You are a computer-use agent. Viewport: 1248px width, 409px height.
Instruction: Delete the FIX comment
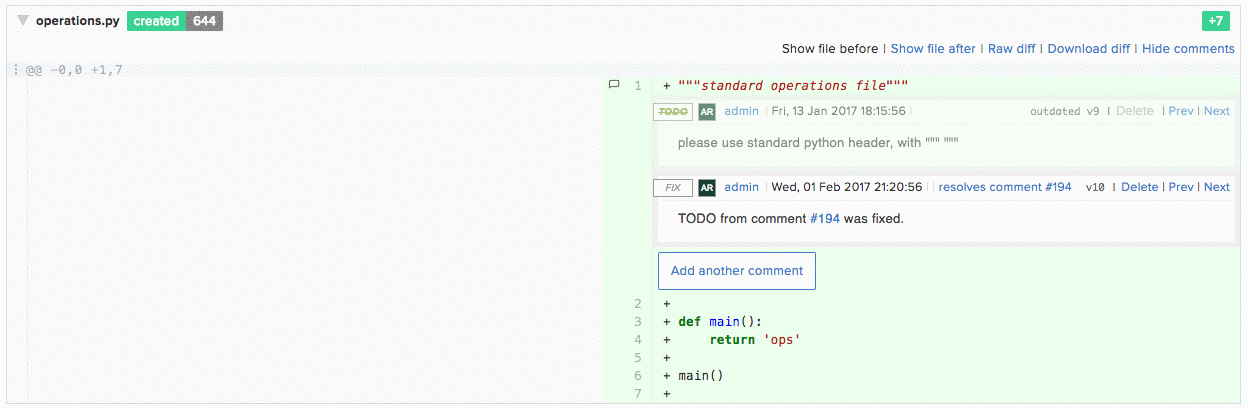pyautogui.click(x=1139, y=187)
